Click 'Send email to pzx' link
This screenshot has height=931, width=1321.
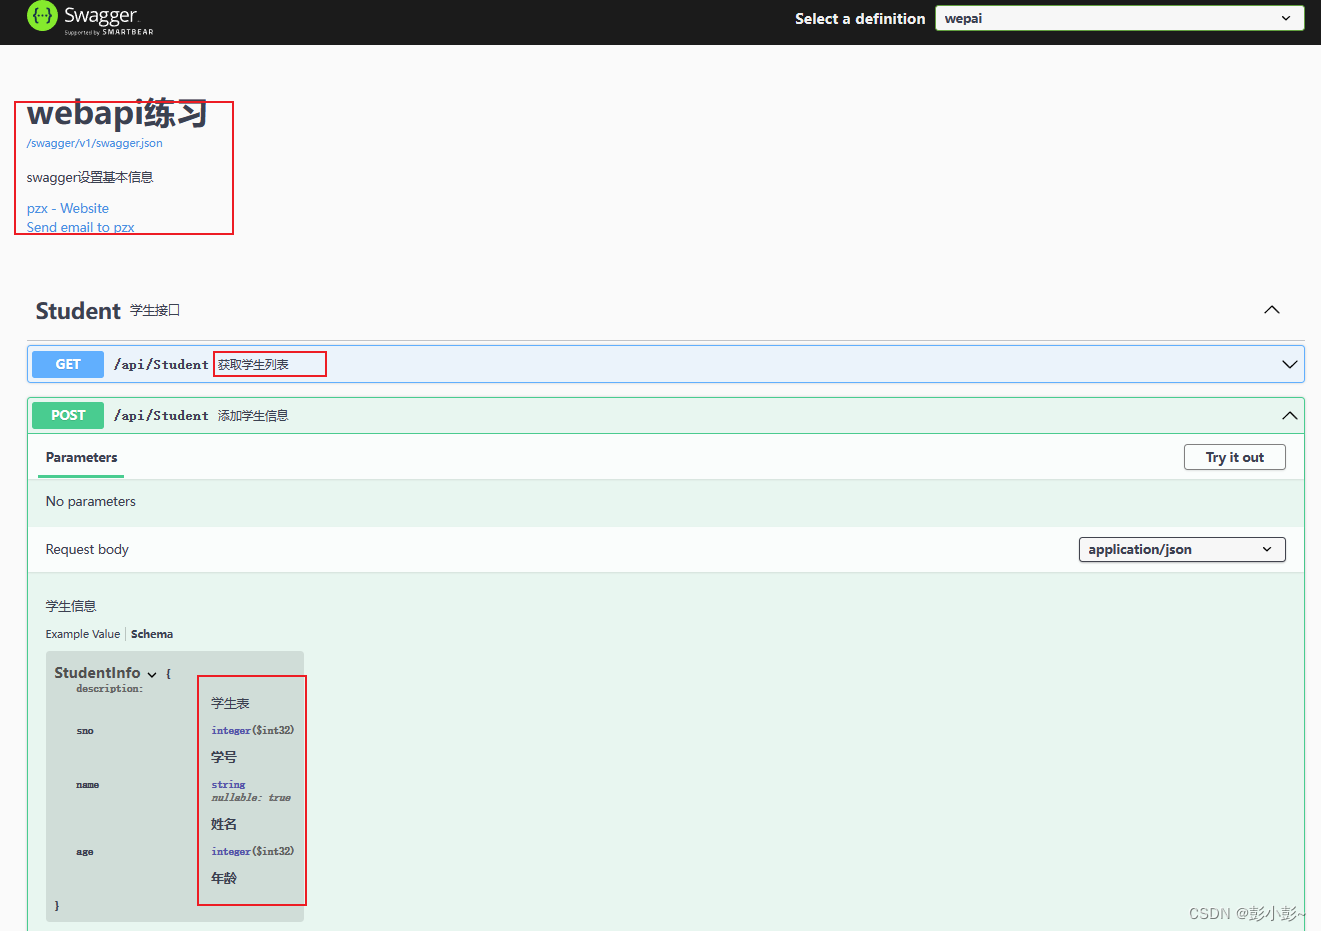(80, 227)
